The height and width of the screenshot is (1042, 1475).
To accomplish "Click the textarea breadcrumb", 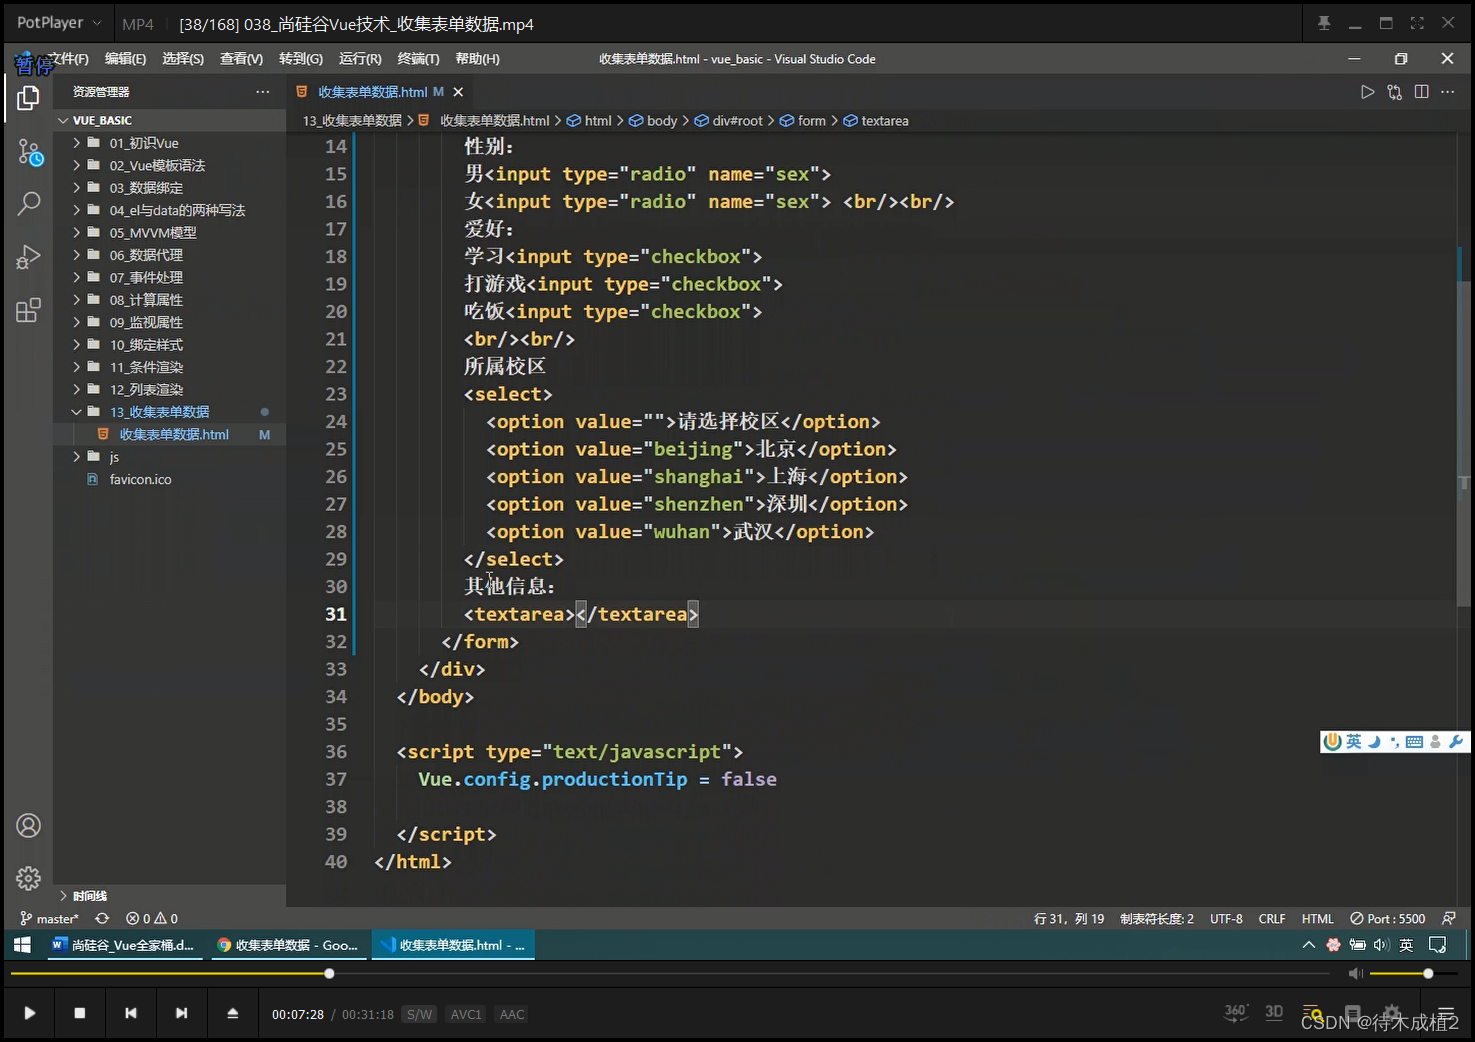I will pos(885,121).
